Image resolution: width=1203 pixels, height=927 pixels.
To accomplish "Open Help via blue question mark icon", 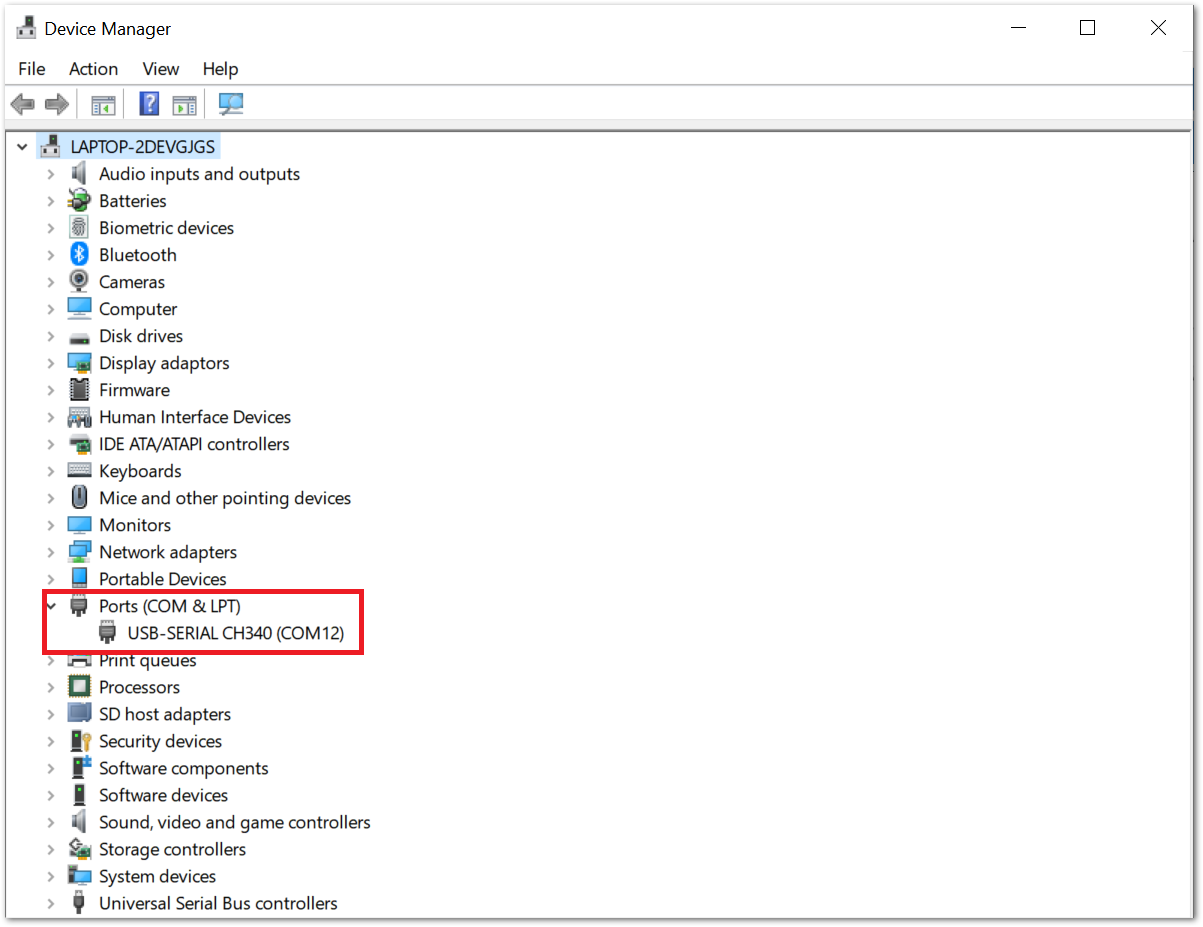I will (149, 104).
